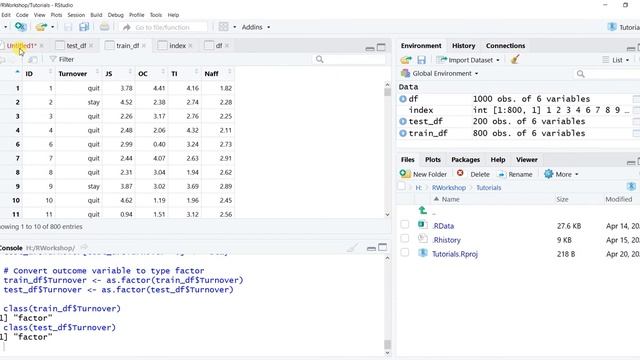The width and height of the screenshot is (640, 360).
Task: Switch to the Connections tab
Action: tap(505, 46)
